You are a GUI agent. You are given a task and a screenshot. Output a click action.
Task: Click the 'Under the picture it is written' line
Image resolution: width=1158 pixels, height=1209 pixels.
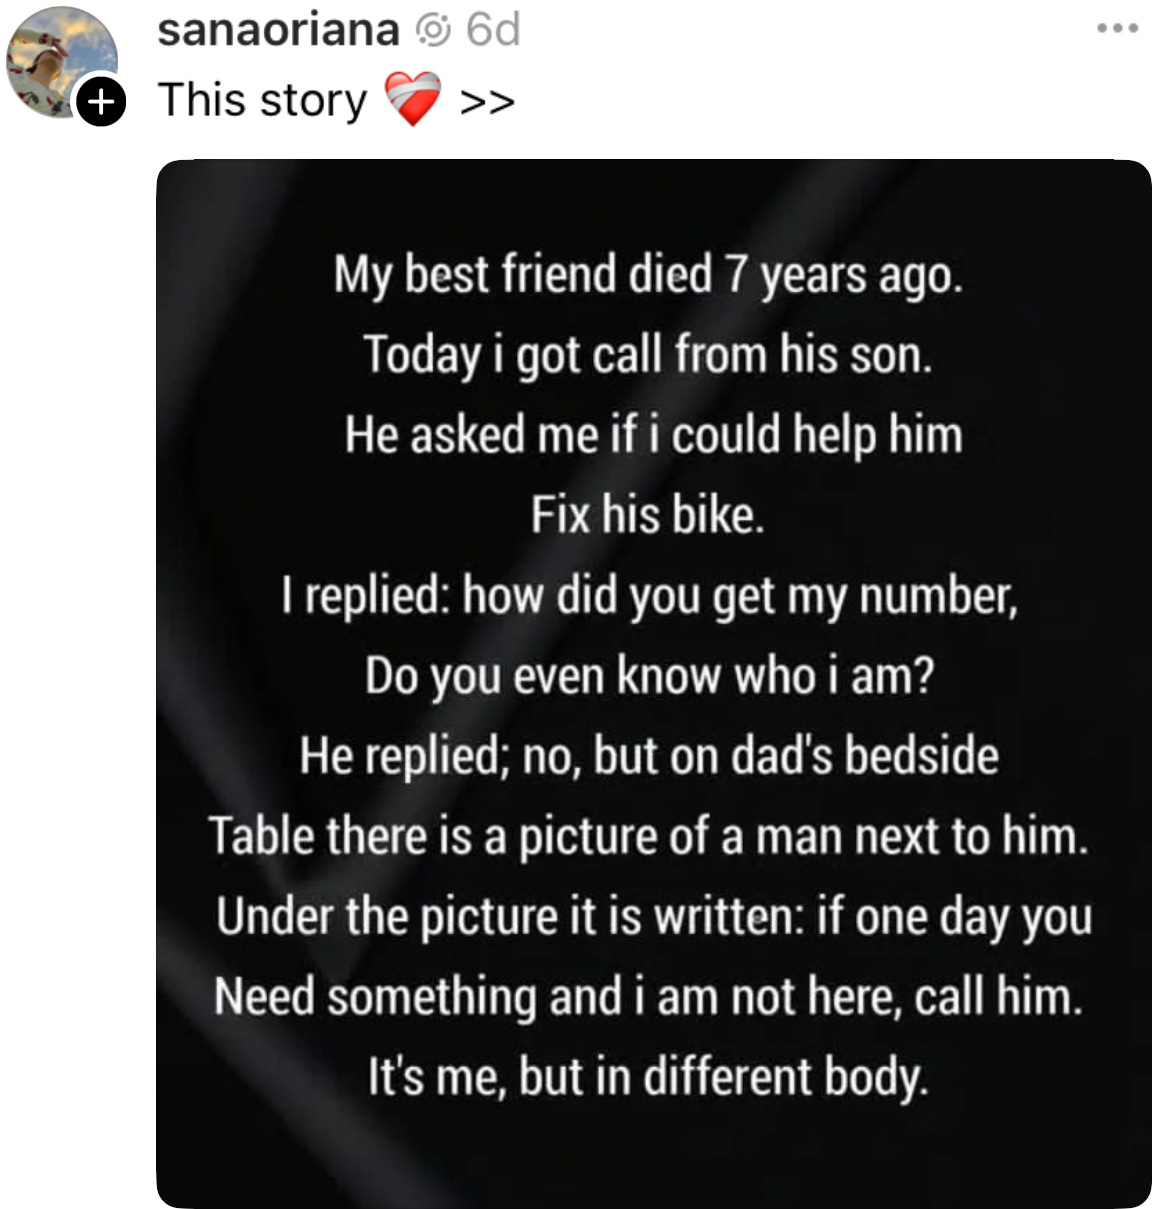[x=654, y=918]
